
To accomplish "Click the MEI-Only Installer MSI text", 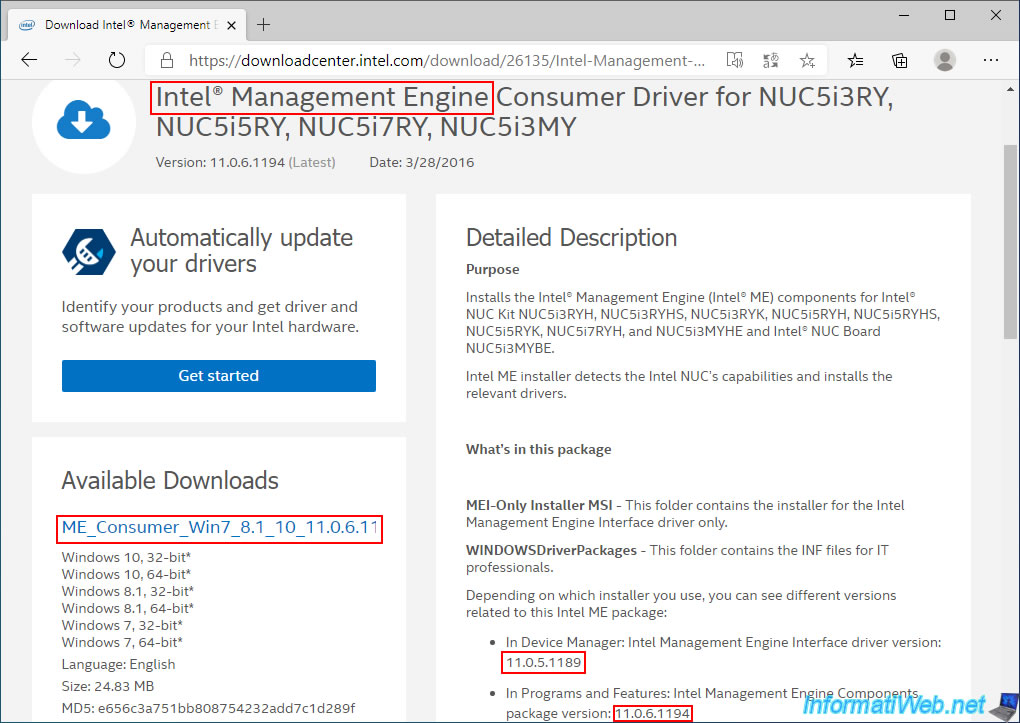I will click(539, 505).
